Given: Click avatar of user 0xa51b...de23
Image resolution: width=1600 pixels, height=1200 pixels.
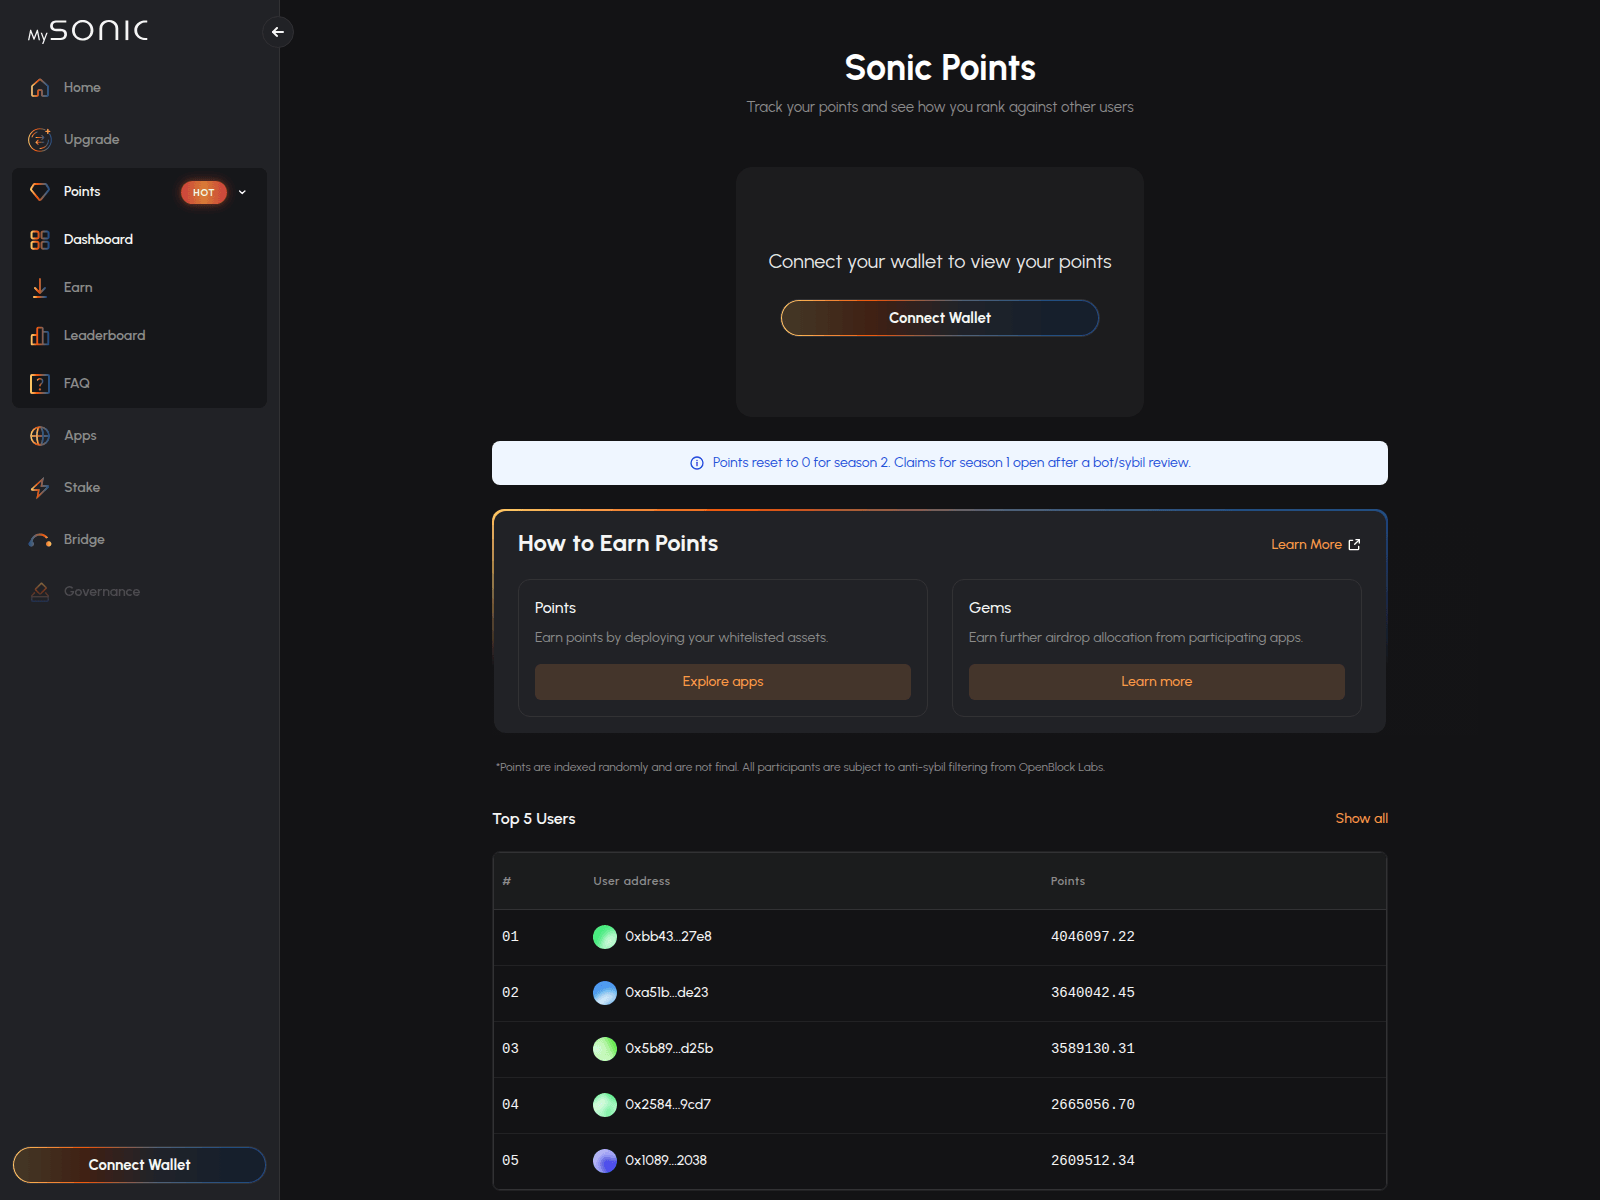Looking at the screenshot, I should pyautogui.click(x=605, y=993).
